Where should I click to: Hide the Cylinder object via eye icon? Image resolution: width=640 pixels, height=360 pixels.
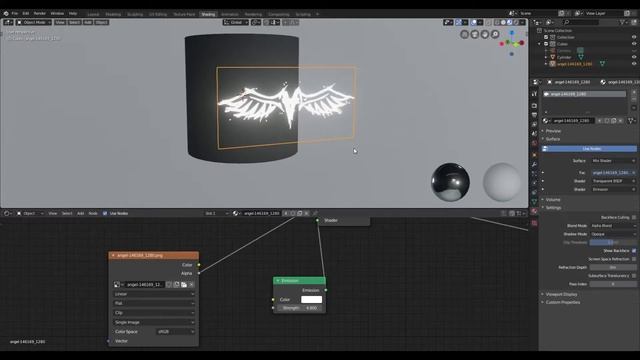click(x=634, y=57)
